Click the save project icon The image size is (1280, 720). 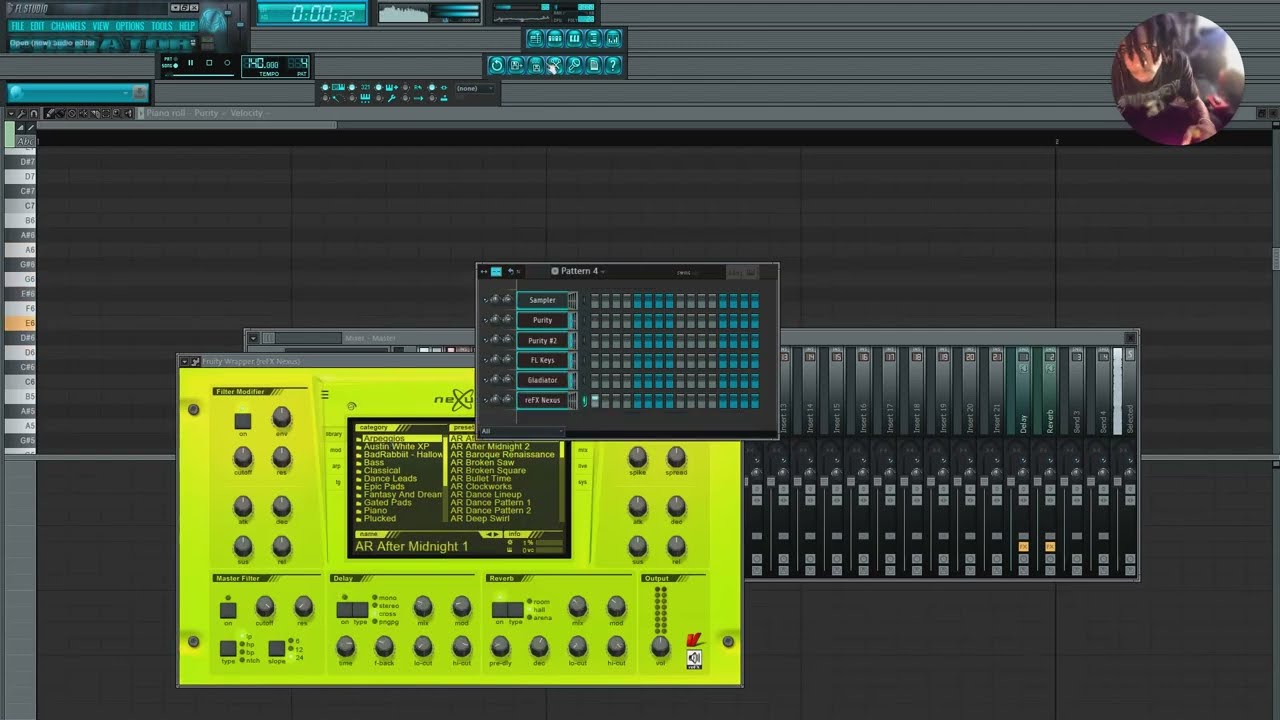tap(516, 65)
